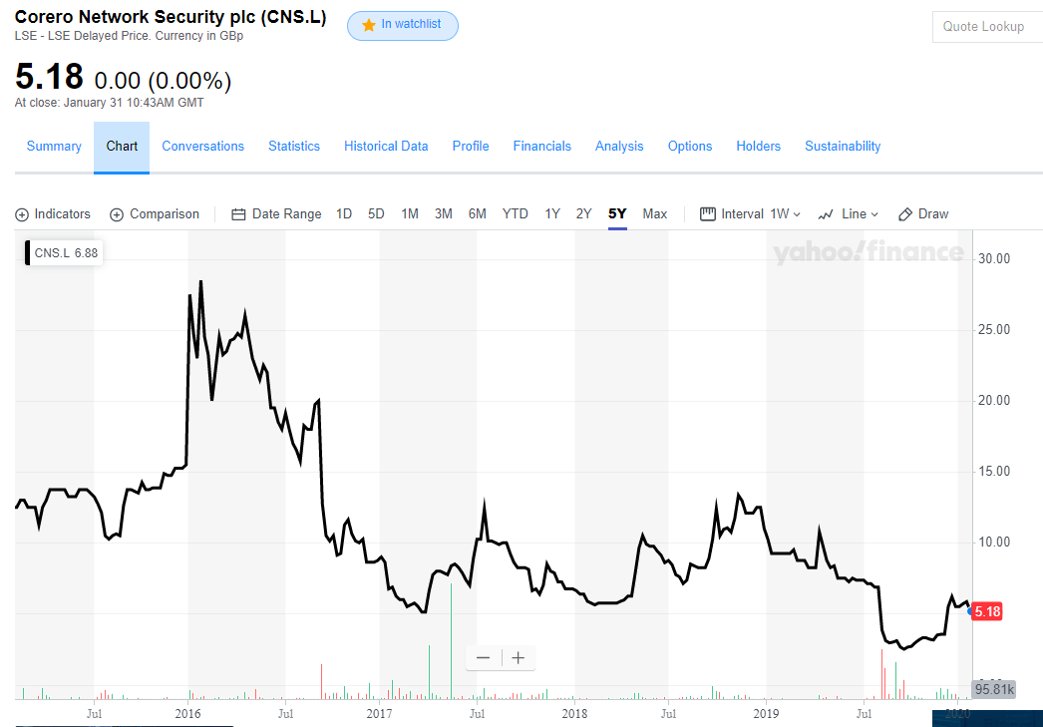View the Sustainability tab
This screenshot has height=727, width=1043.
[843, 146]
